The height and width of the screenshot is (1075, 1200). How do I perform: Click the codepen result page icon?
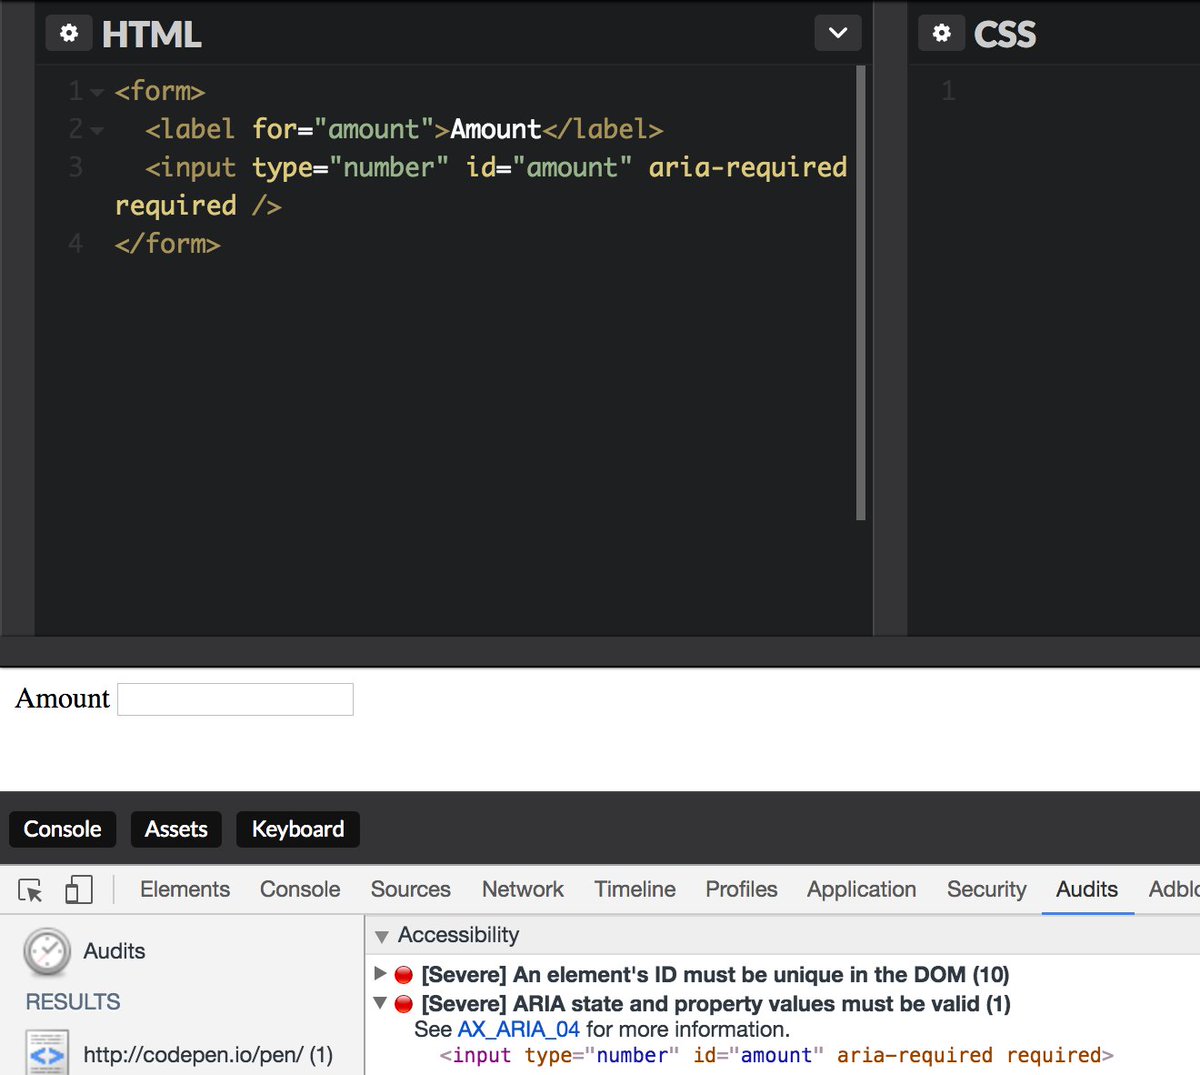pyautogui.click(x=47, y=1053)
